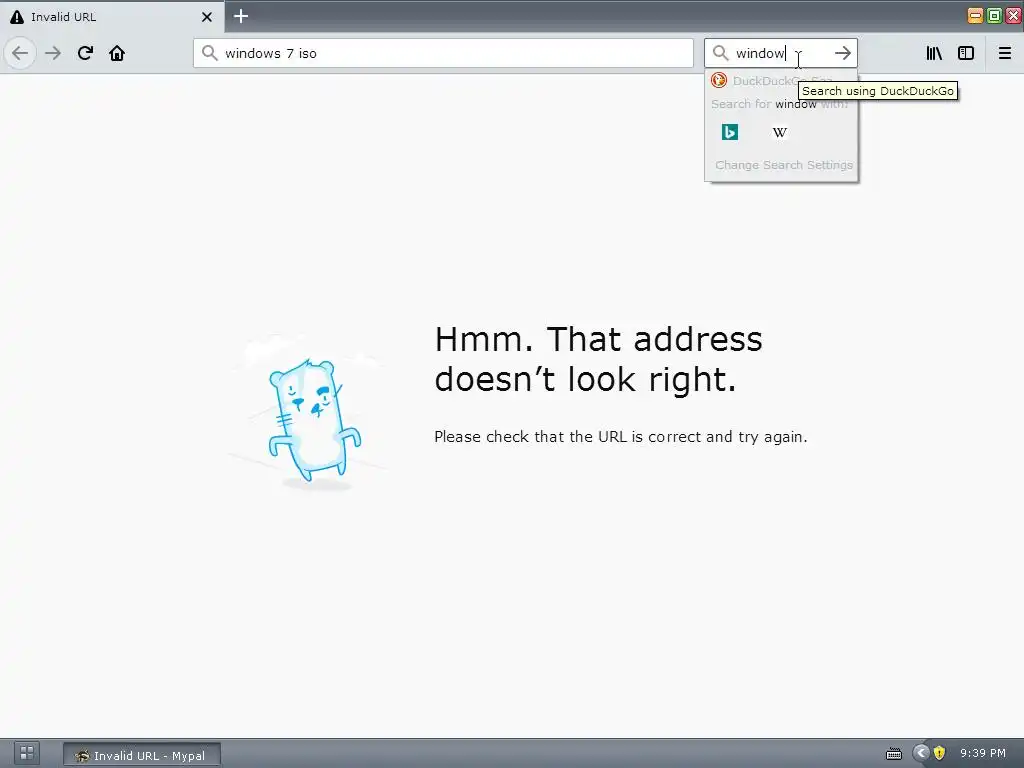Open the hamburger application menu
Viewport: 1024px width, 768px height.
click(1004, 53)
